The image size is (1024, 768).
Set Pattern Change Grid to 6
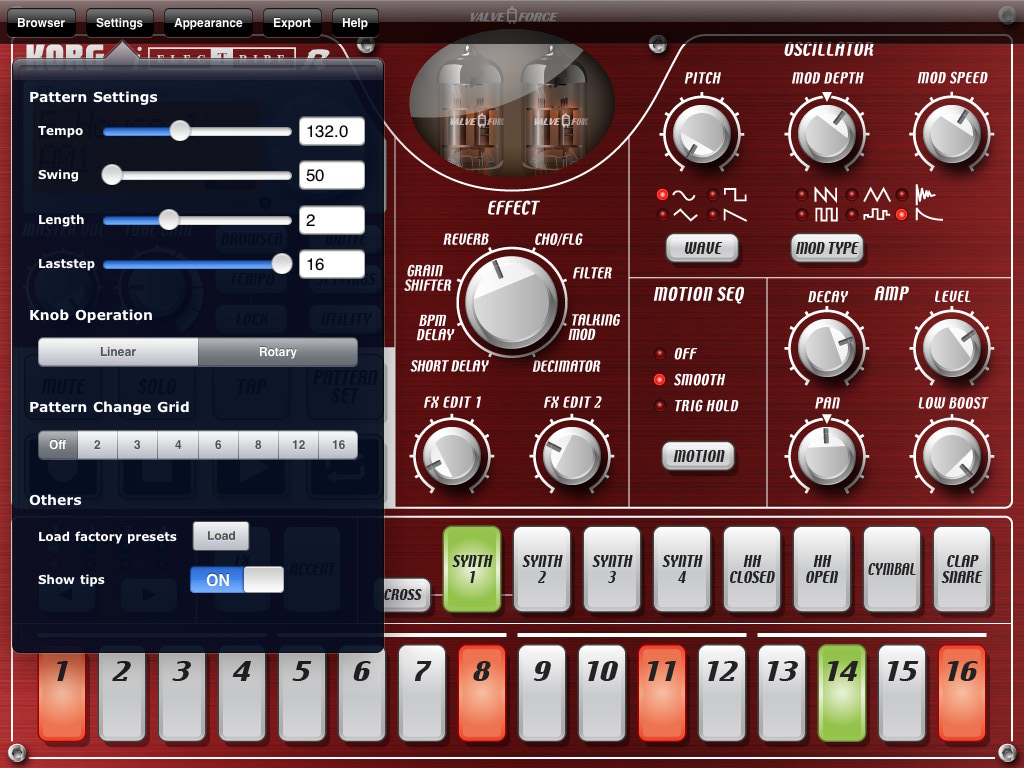[218, 445]
